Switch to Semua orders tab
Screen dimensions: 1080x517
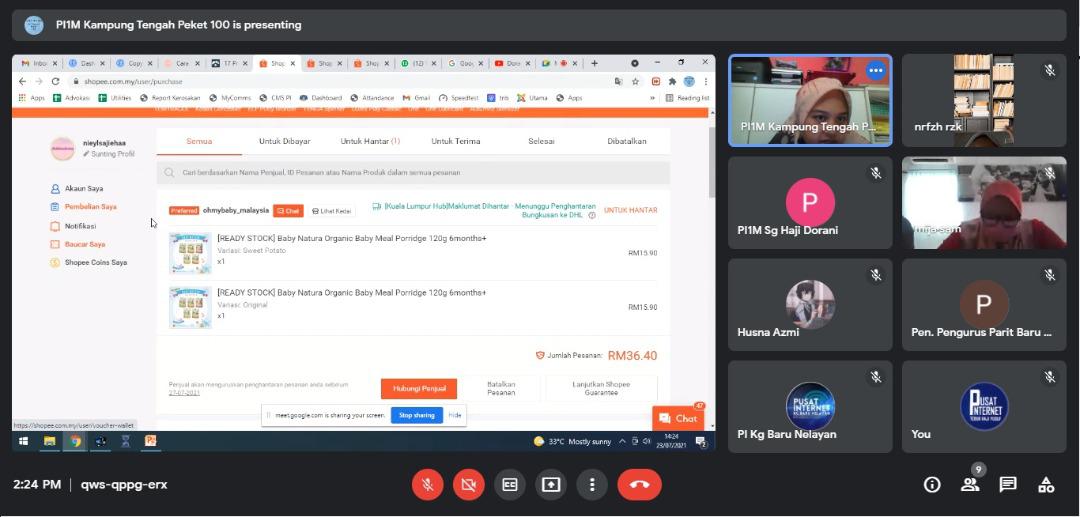pyautogui.click(x=199, y=141)
